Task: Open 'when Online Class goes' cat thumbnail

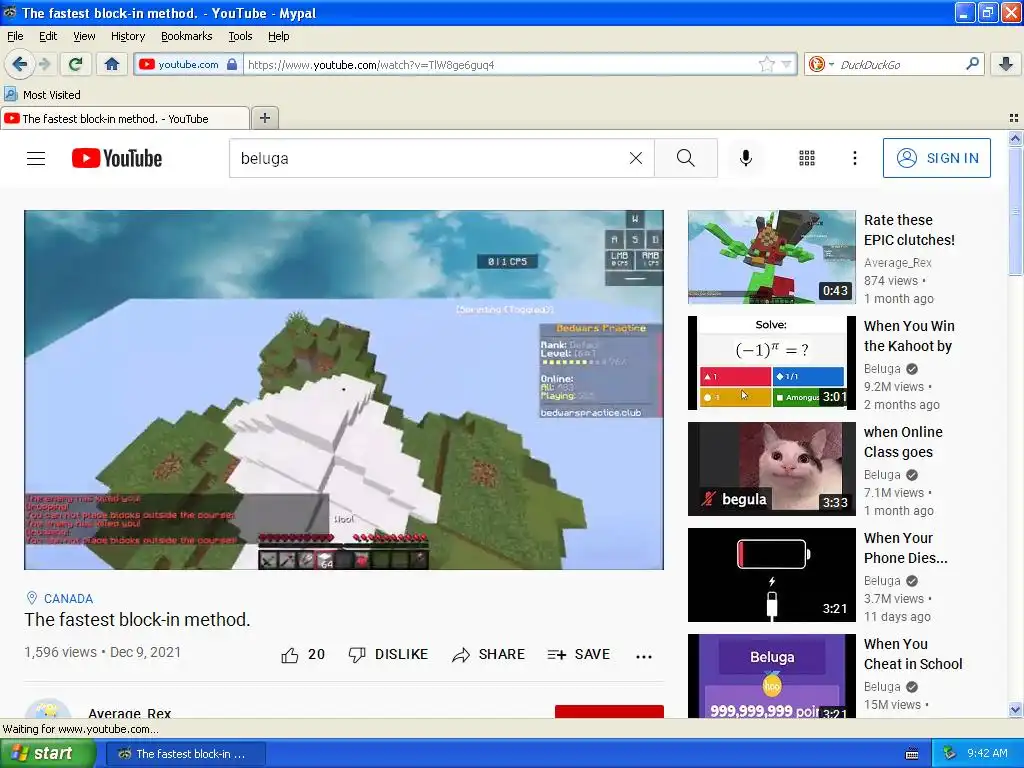Action: [x=772, y=469]
